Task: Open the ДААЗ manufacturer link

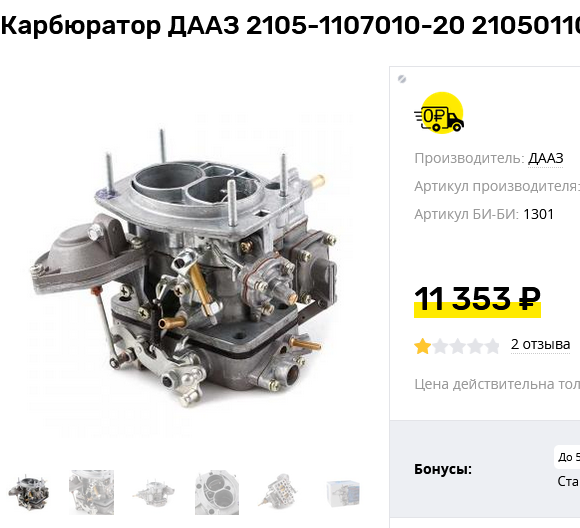Action: (546, 158)
